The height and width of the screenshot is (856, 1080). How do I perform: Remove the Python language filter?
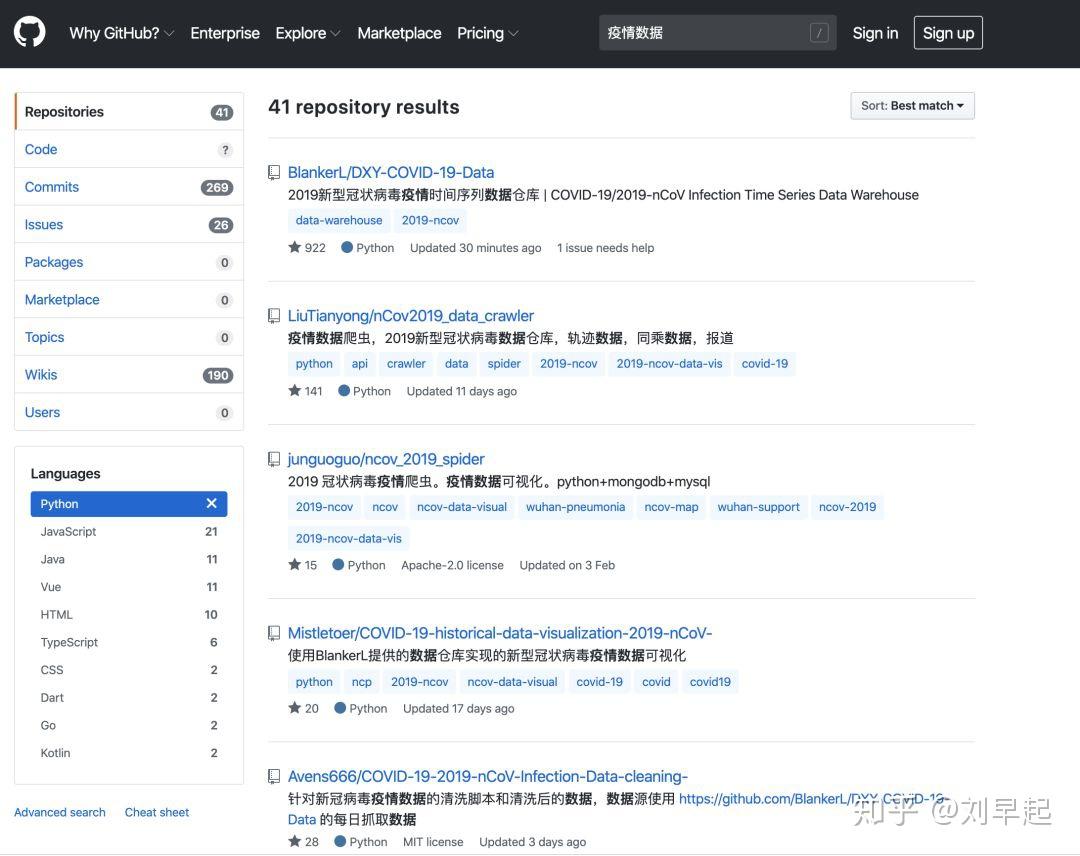211,503
